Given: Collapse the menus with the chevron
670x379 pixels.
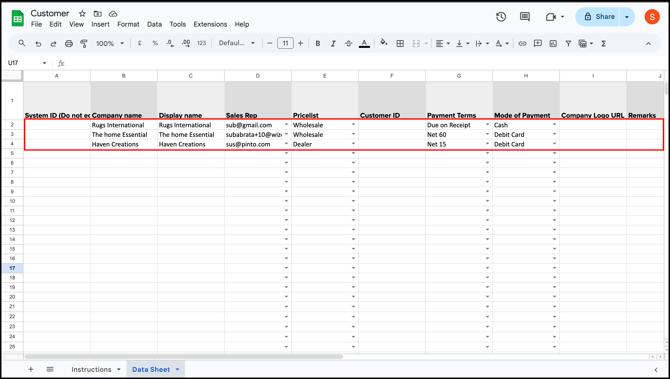Looking at the screenshot, I should click(x=648, y=44).
